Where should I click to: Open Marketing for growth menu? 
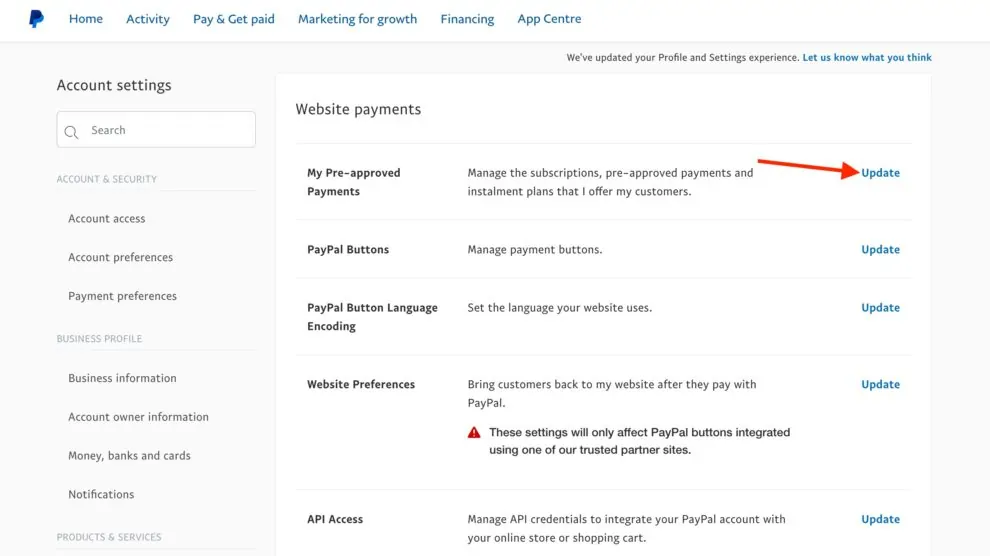coord(357,19)
